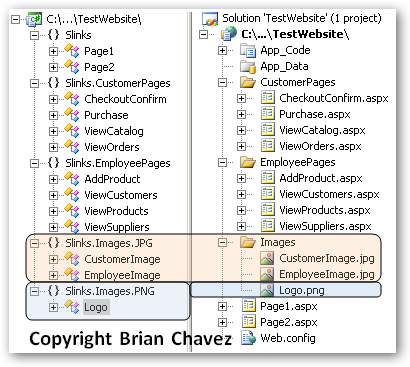Image resolution: width=410 pixels, height=367 pixels.
Task: Click the ViewOrders.aspx page icon
Action: tap(268, 146)
